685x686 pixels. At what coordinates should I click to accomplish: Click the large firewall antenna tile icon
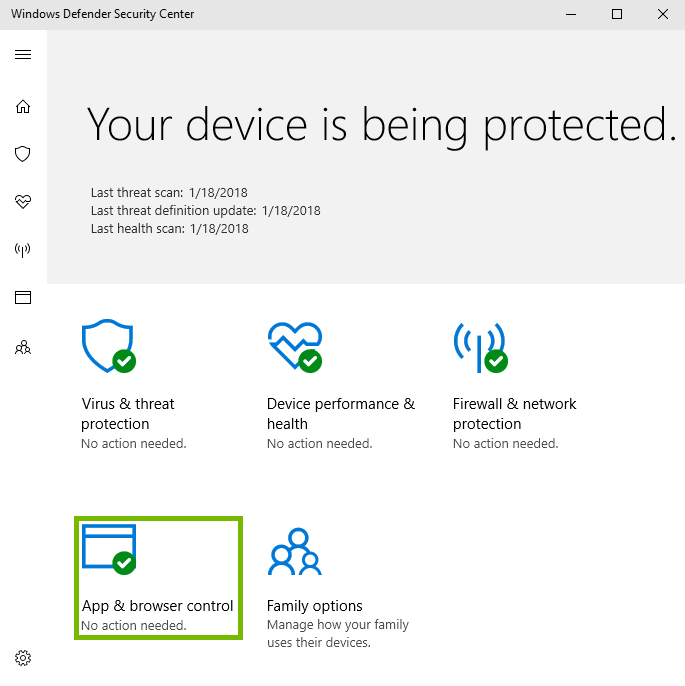[x=480, y=348]
